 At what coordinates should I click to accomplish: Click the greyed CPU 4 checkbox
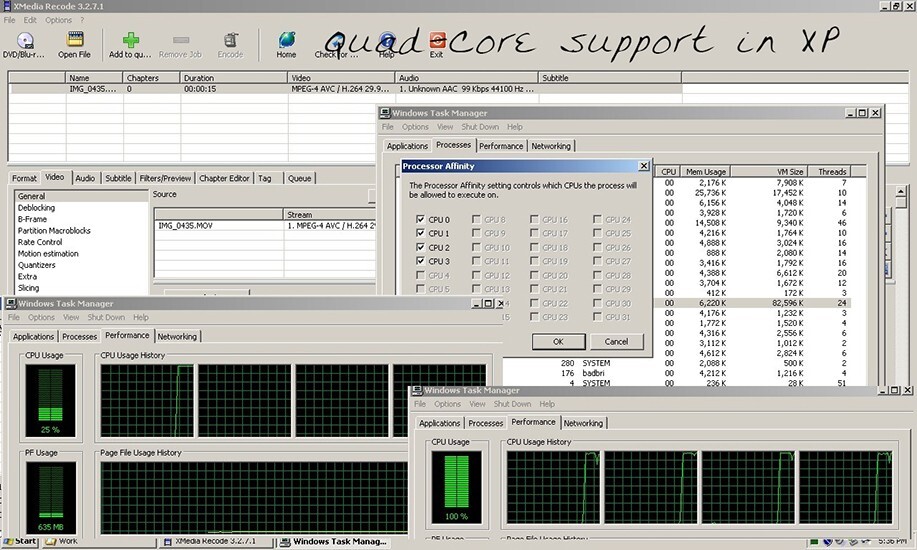[420, 275]
